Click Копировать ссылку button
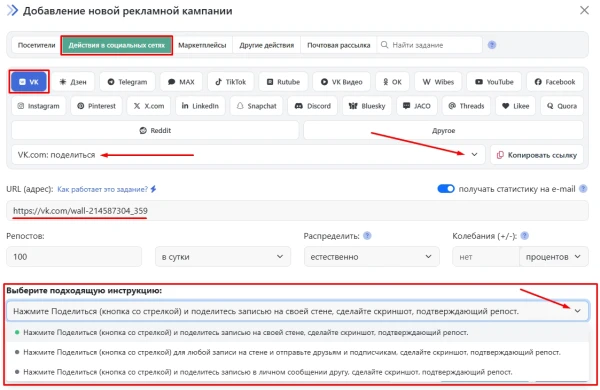The height and width of the screenshot is (390, 600). 537,155
